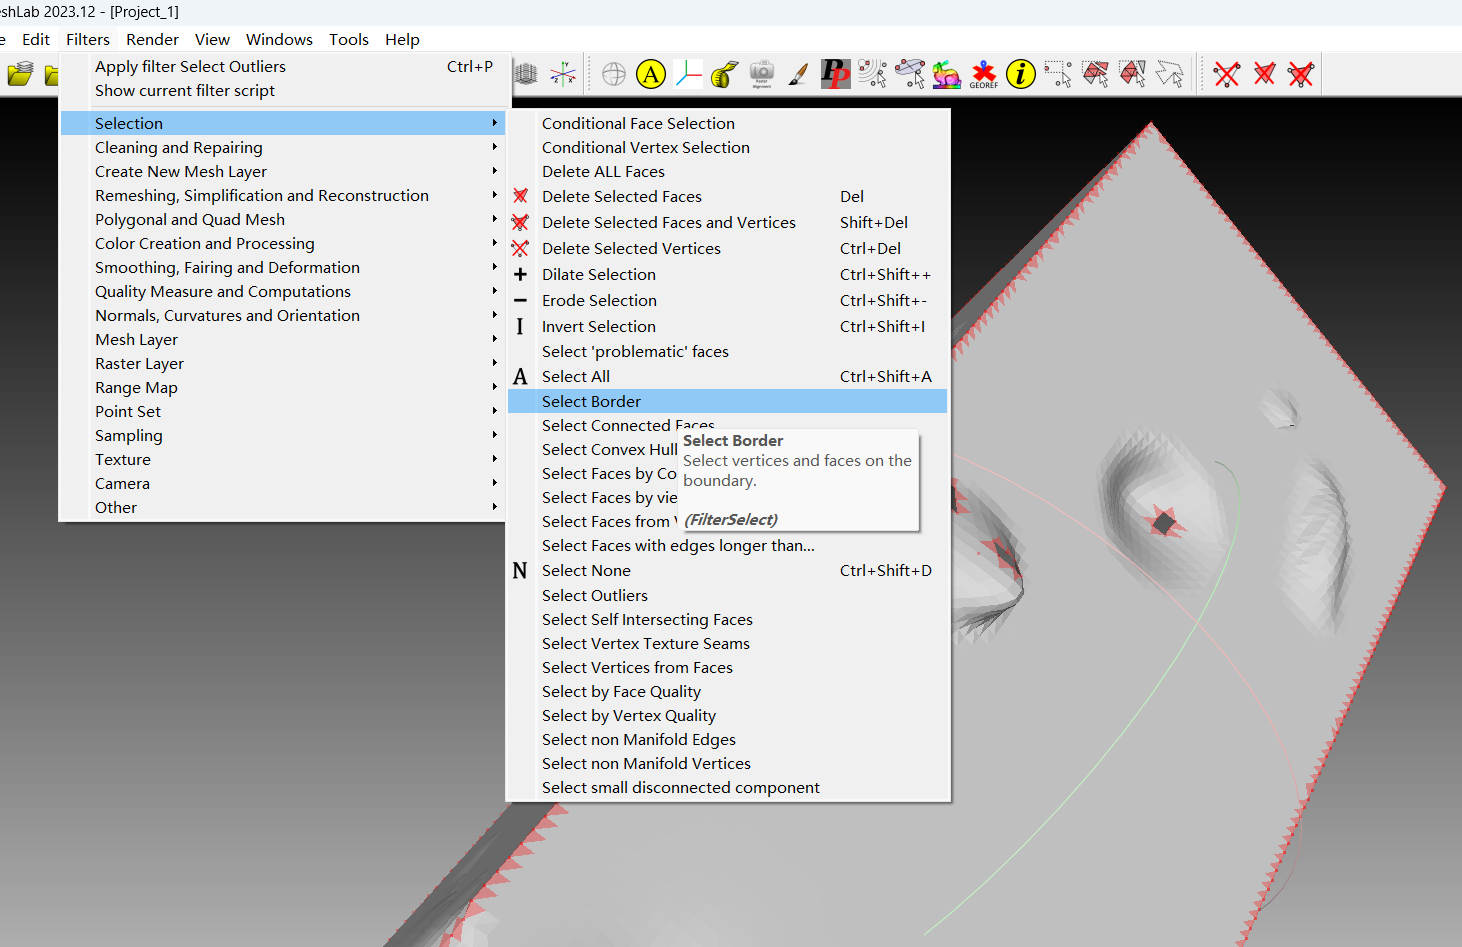This screenshot has width=1462, height=947.
Task: Select the measuring tape tool
Action: [x=725, y=74]
